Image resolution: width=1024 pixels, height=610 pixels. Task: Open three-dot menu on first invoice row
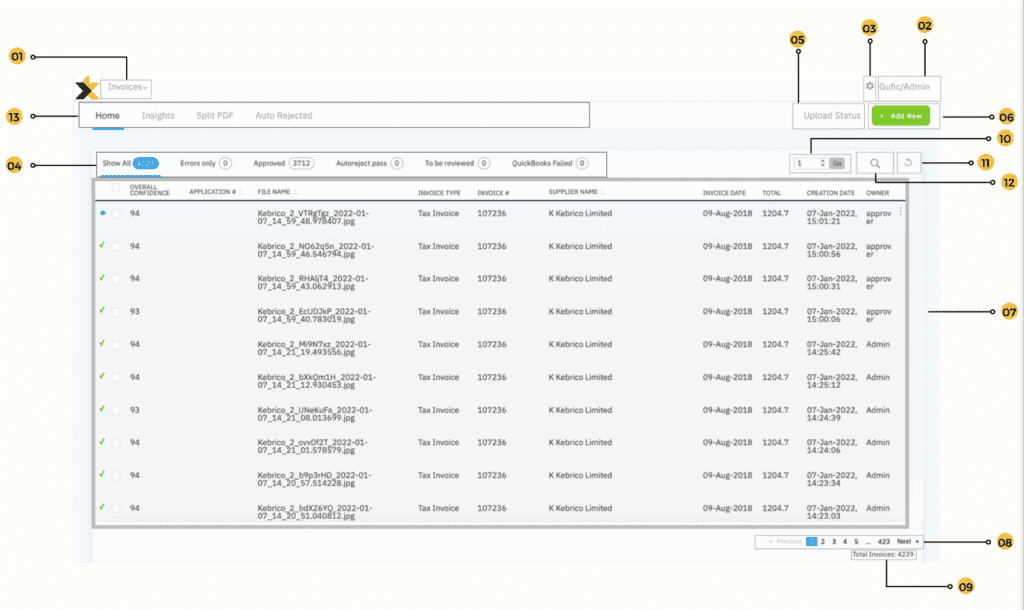click(901, 212)
